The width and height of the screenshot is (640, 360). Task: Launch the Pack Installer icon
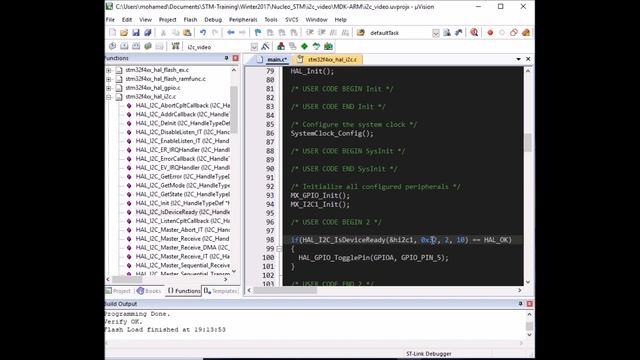[x=328, y=47]
